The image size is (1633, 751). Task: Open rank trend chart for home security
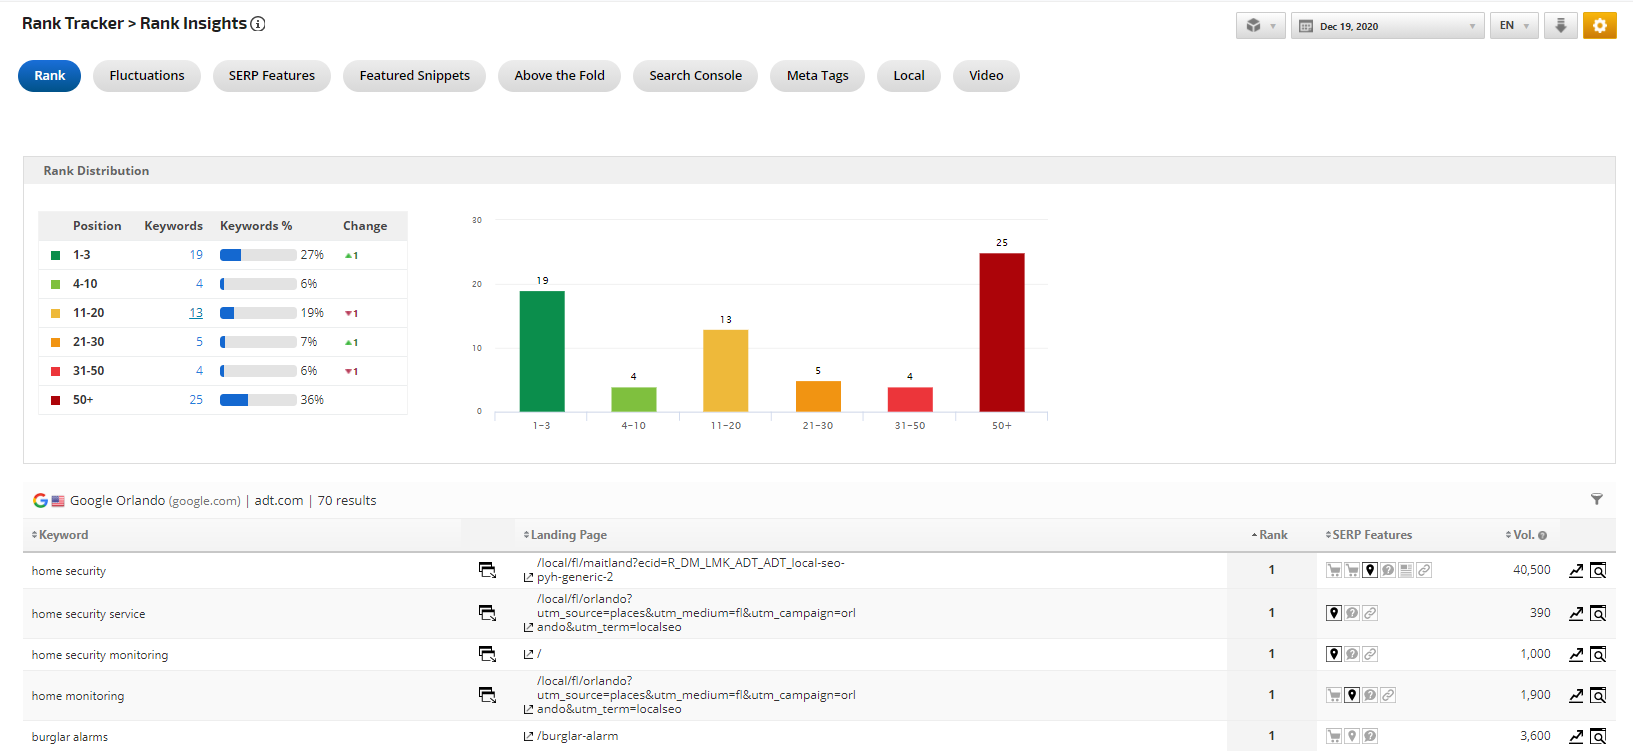(x=1576, y=571)
